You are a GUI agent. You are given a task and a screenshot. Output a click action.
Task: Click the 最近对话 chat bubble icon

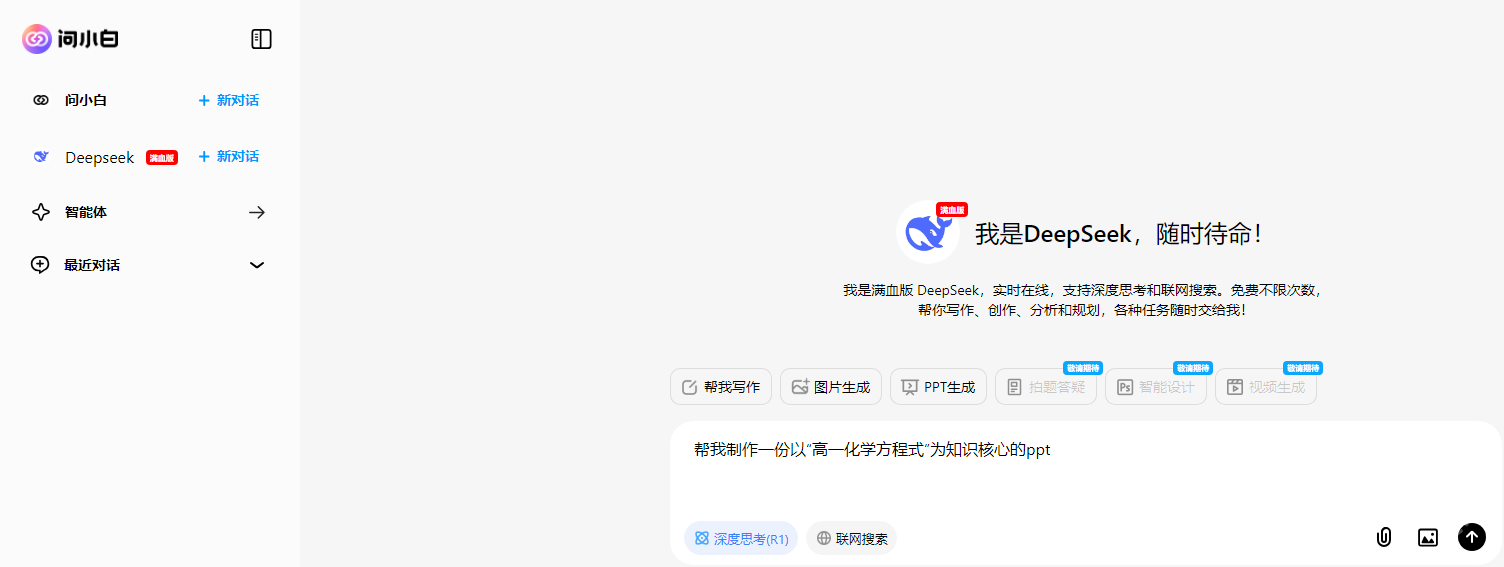coord(40,265)
